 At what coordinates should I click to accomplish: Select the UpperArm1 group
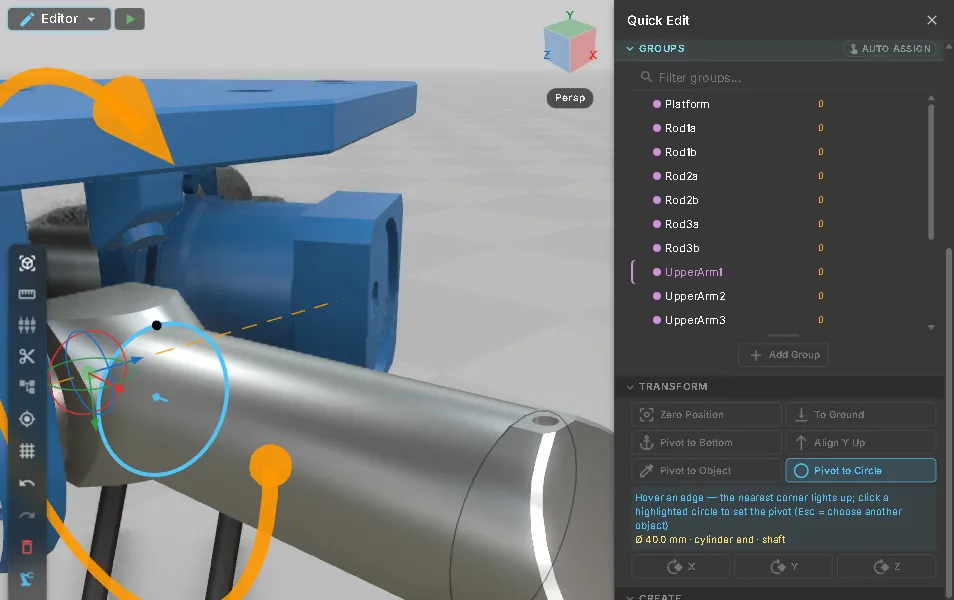tap(694, 272)
